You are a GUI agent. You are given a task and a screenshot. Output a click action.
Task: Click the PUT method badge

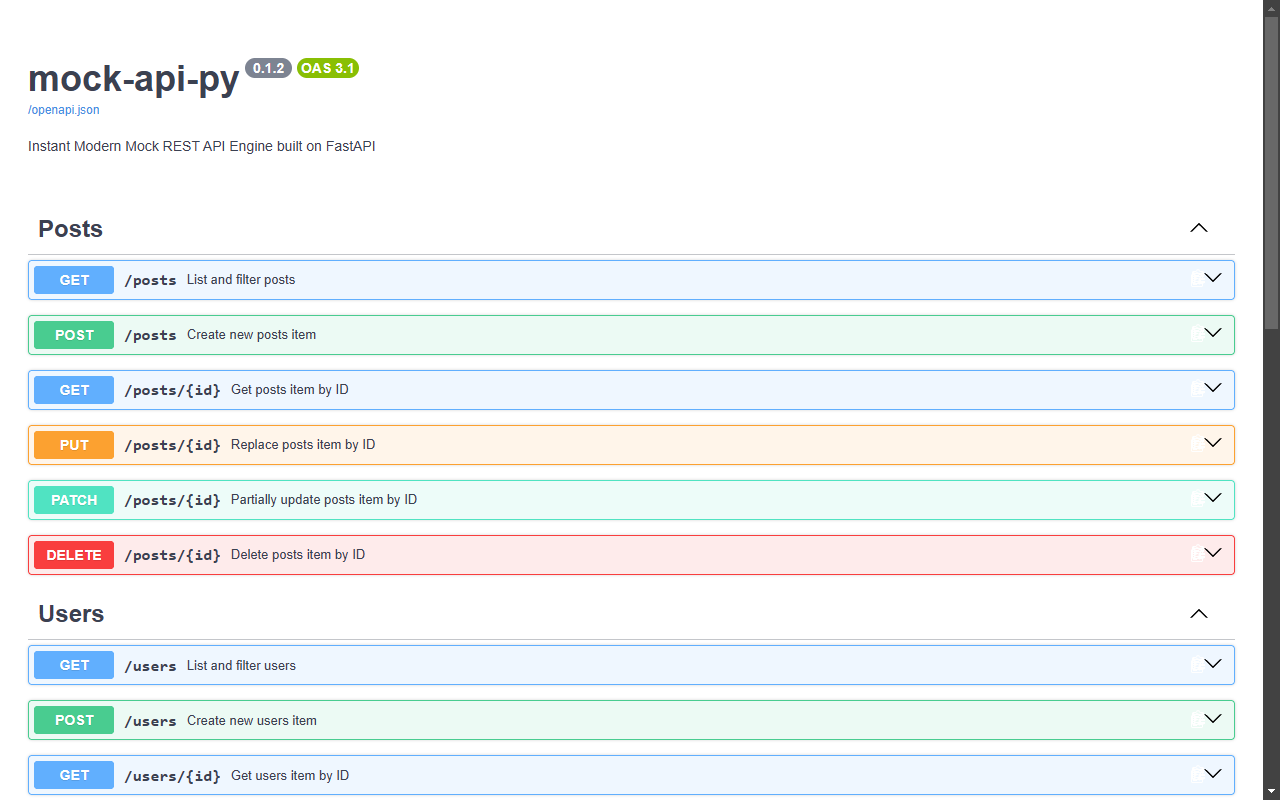click(74, 445)
